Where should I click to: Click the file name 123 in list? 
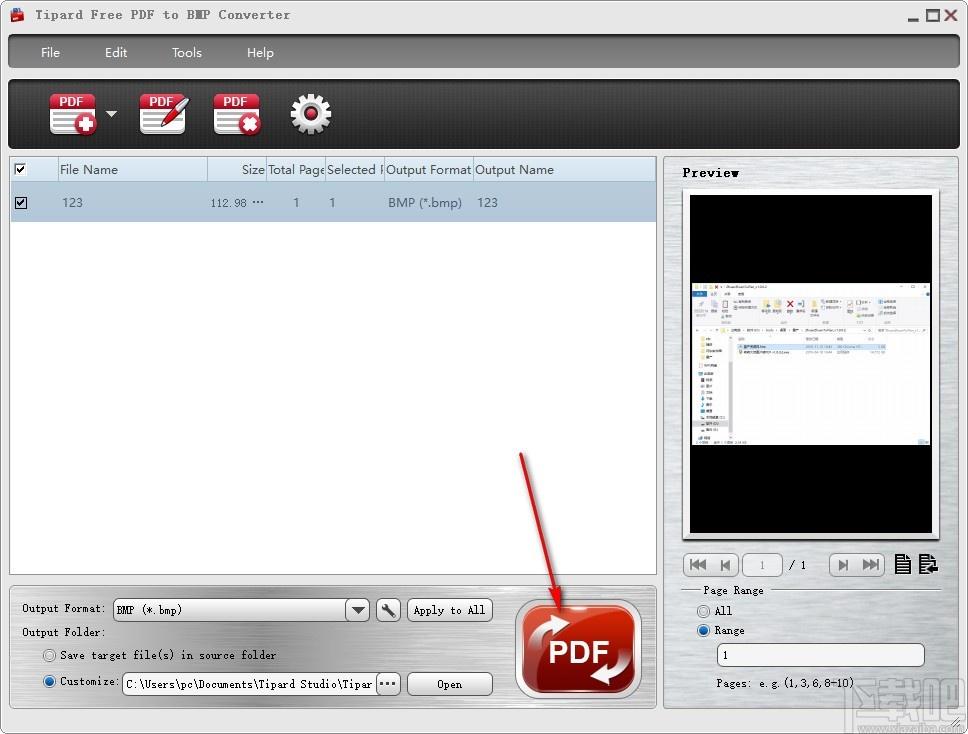click(72, 202)
